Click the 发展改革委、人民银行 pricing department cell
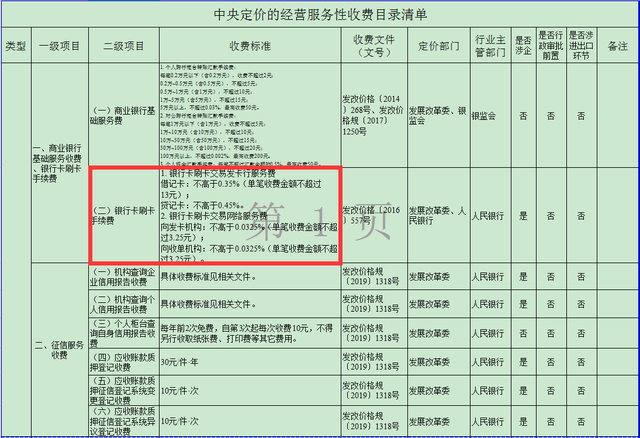Screen dimensions: 640x438 click(x=438, y=215)
